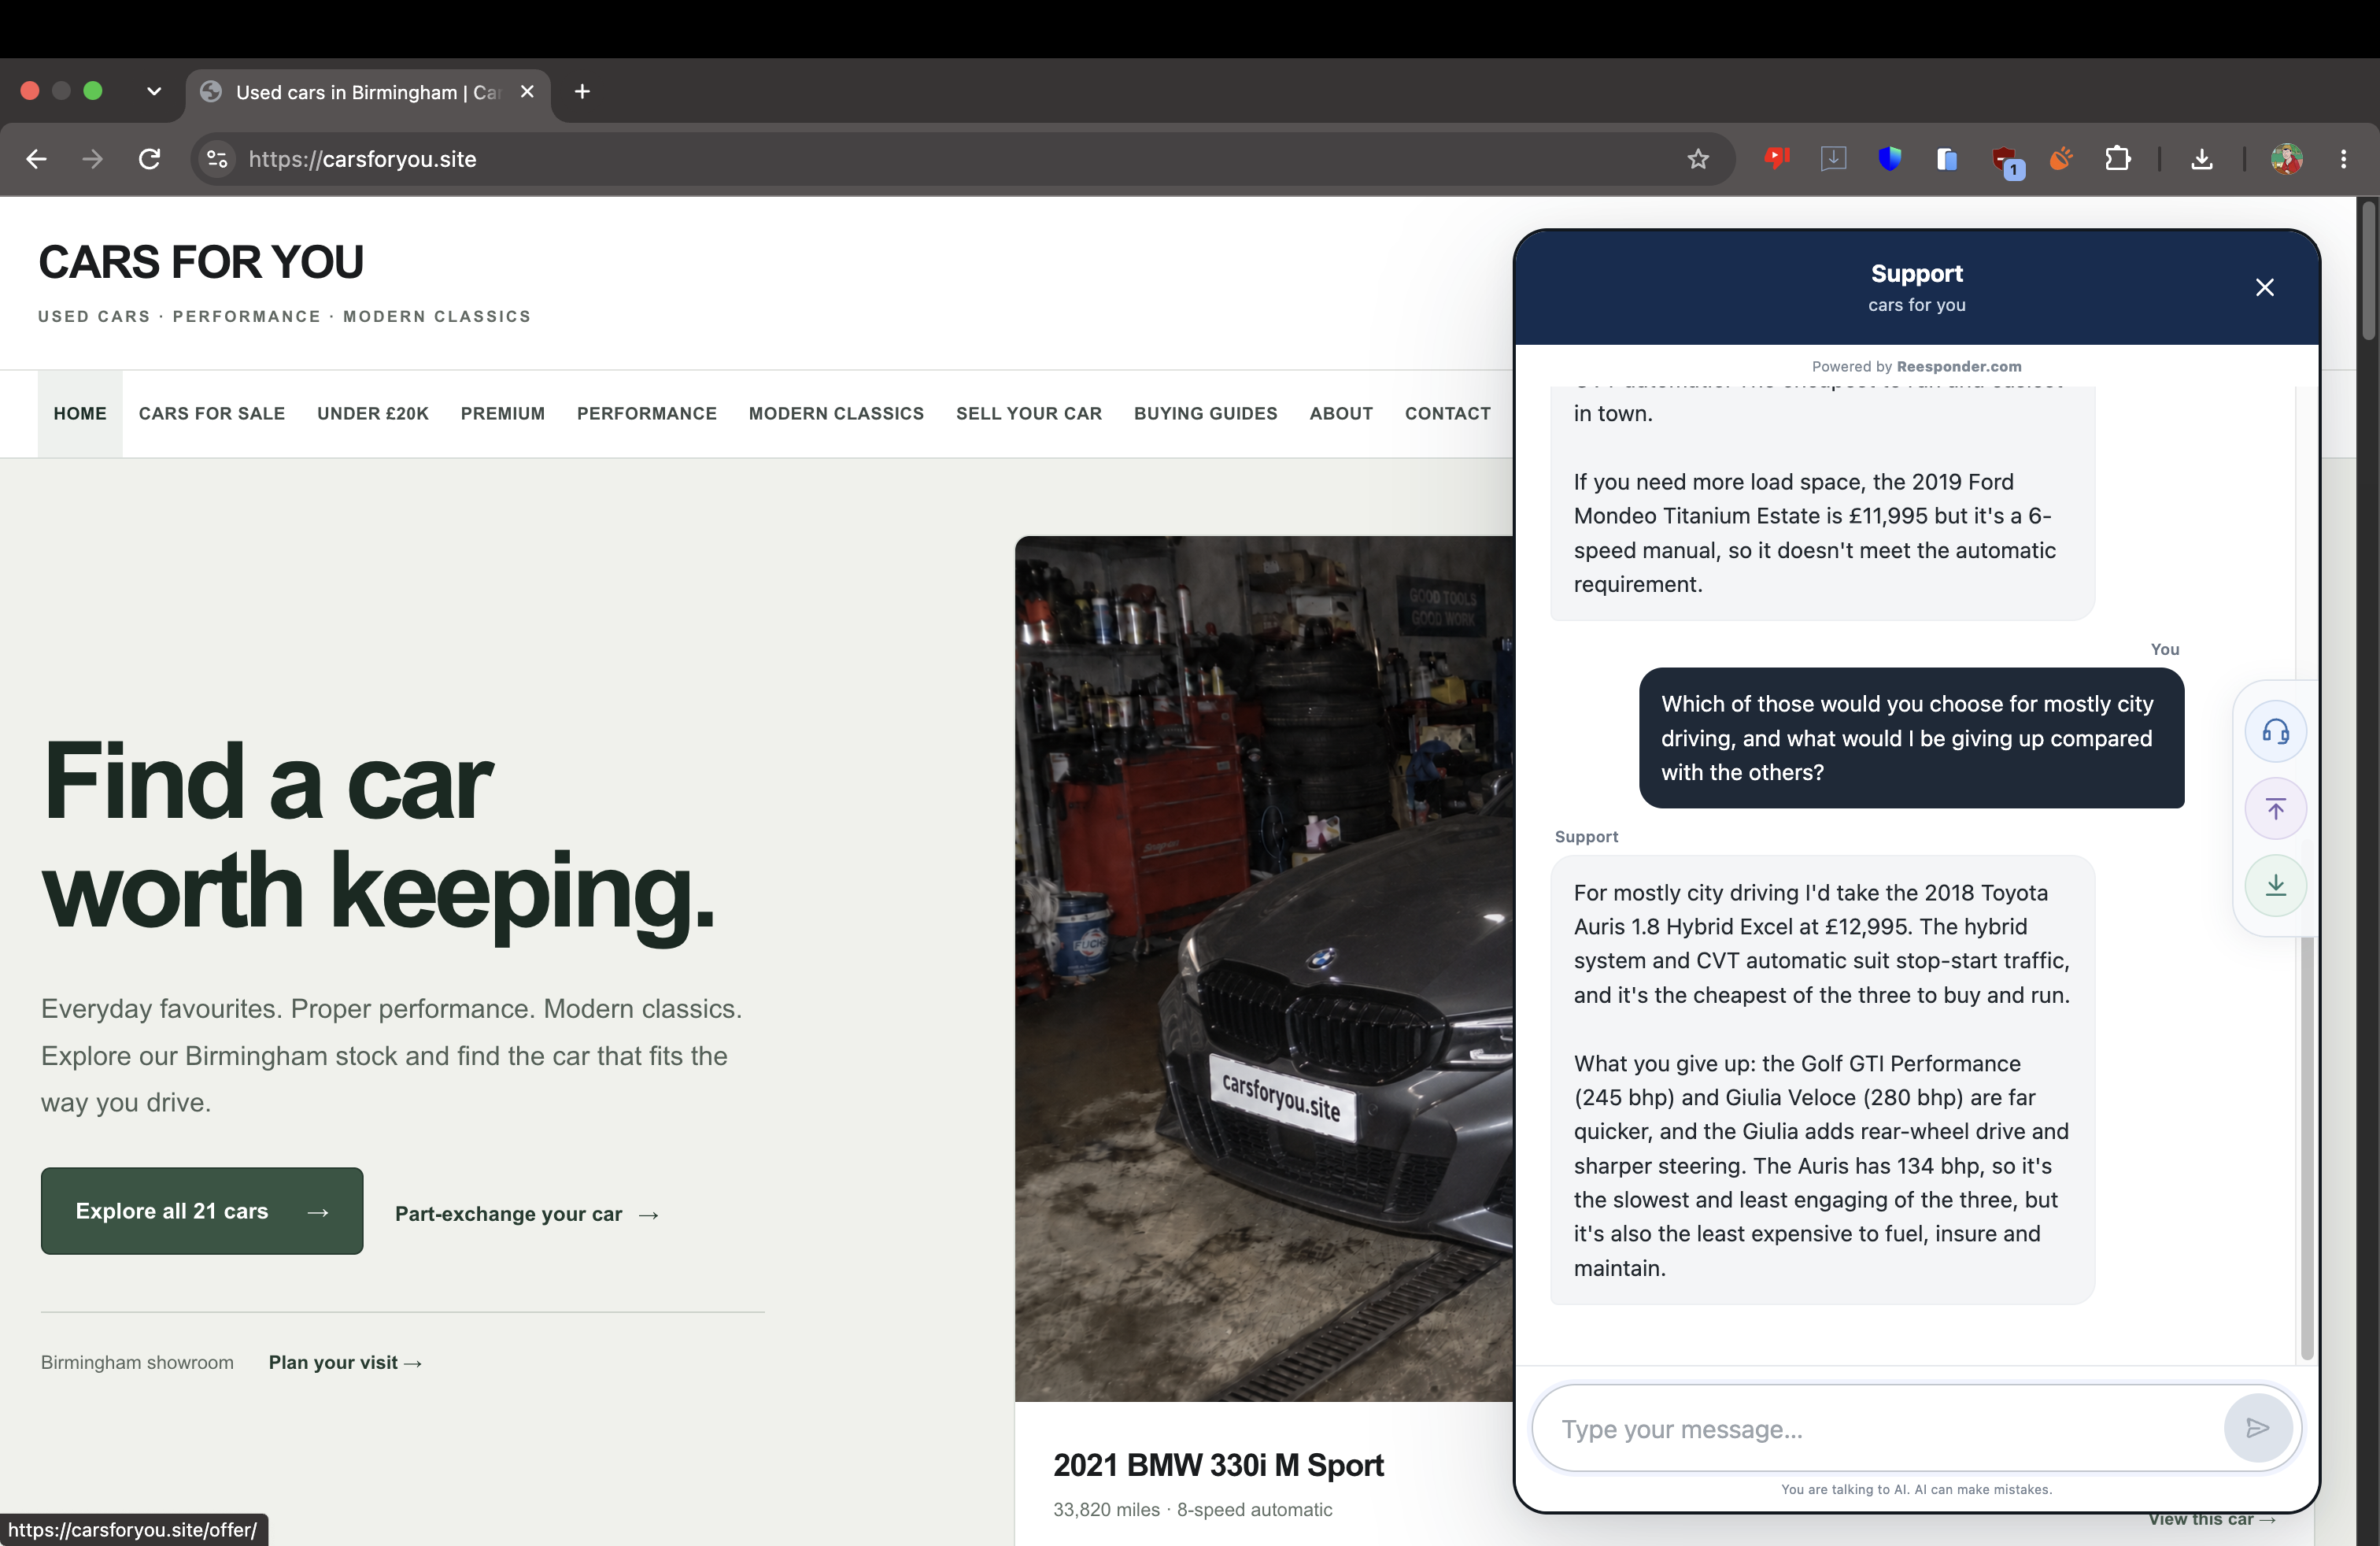Image resolution: width=2380 pixels, height=1546 pixels.
Task: Go to the HOME nav item
Action: (80, 414)
